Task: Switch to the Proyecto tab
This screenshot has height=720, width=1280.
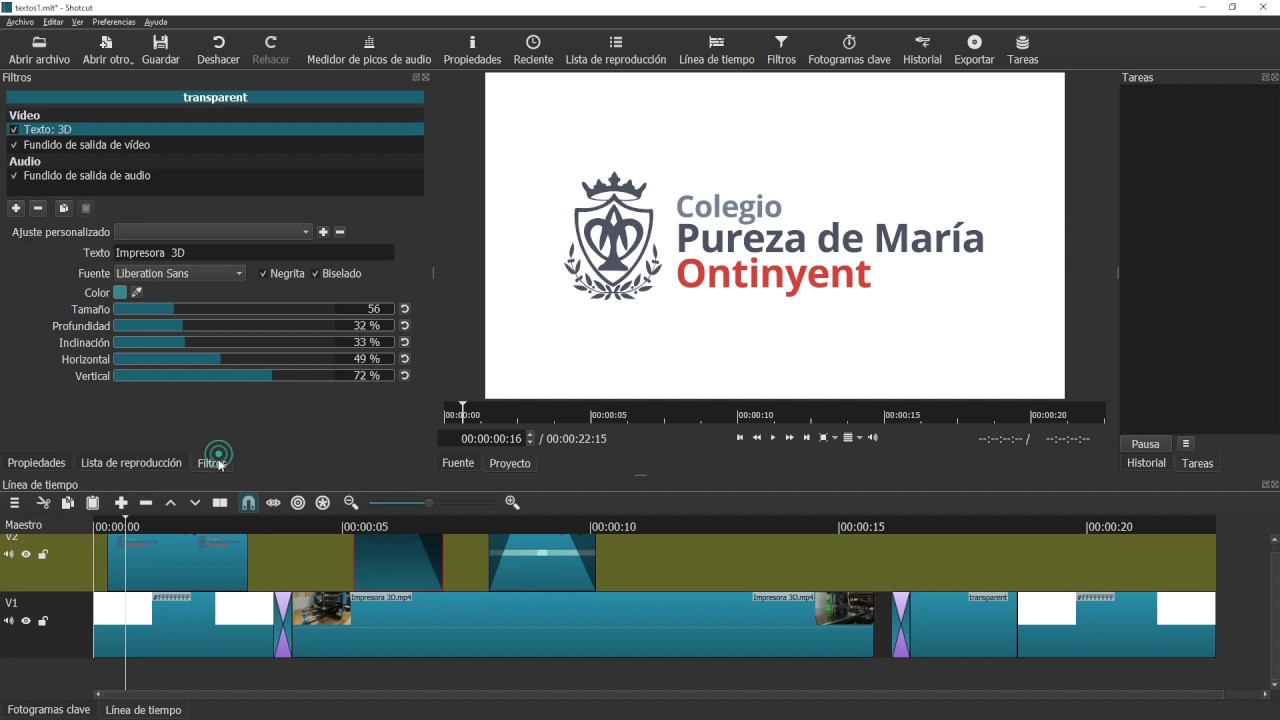Action: (510, 464)
